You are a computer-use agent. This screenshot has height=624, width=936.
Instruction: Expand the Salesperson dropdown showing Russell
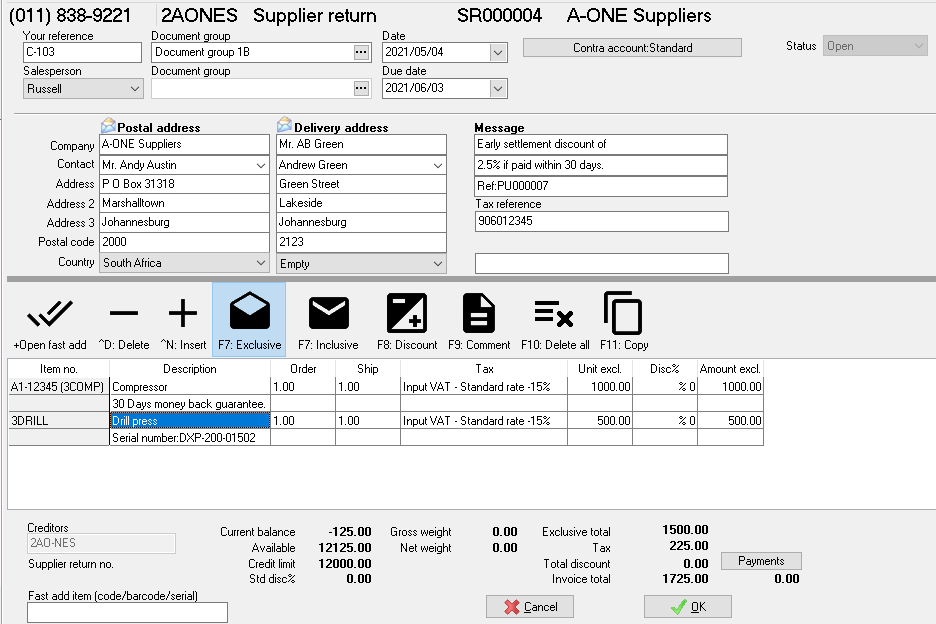click(135, 89)
